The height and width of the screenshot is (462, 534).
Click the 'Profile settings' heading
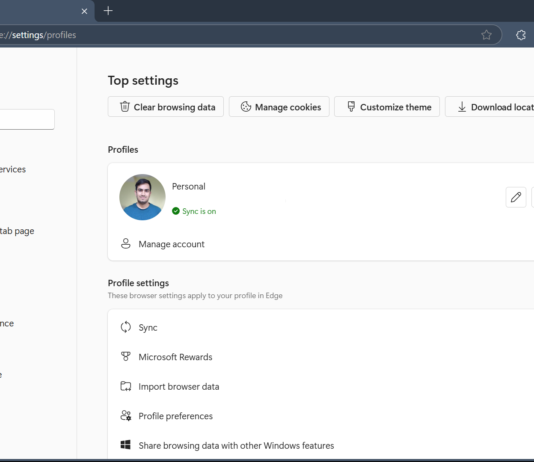point(138,283)
